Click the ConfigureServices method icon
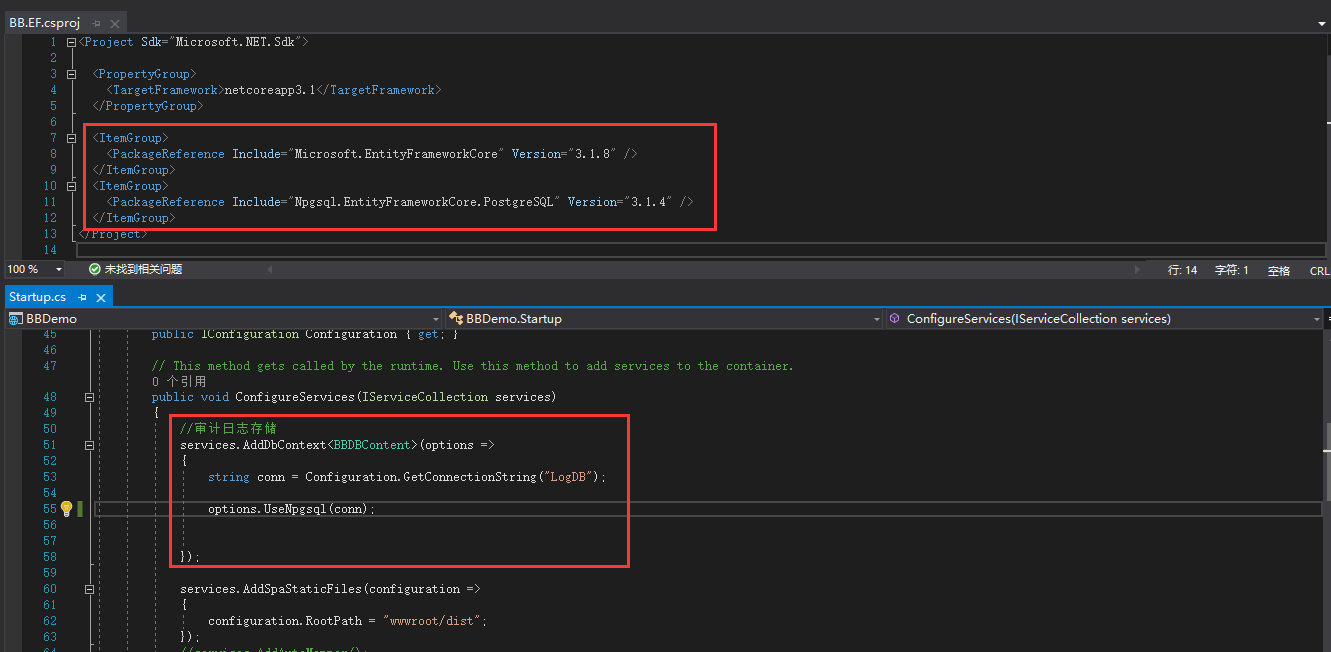 894,319
